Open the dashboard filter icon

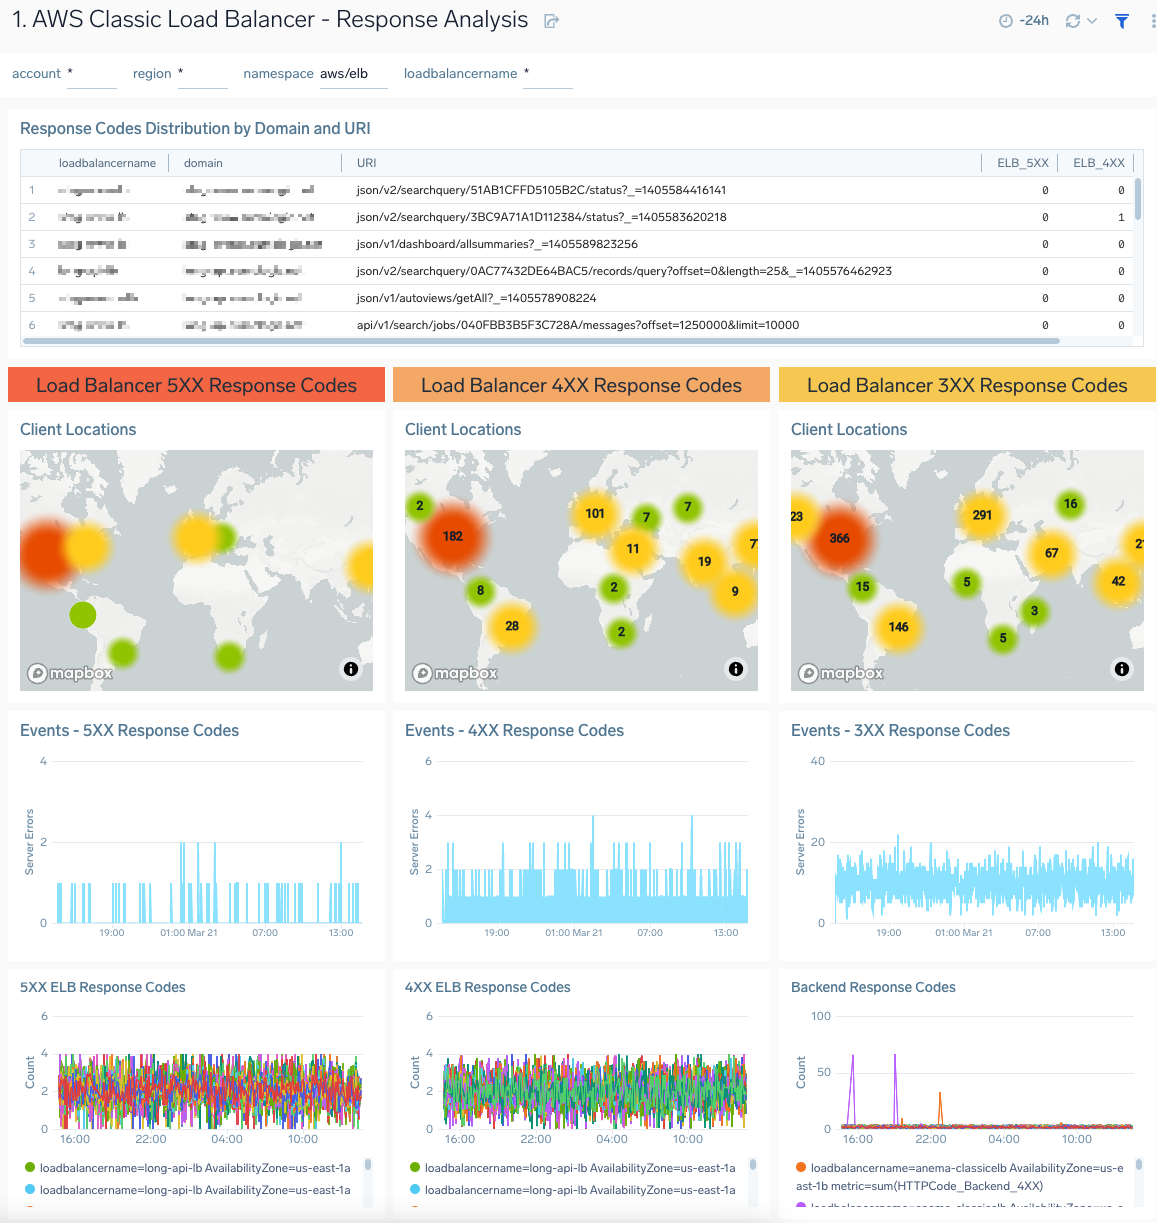pyautogui.click(x=1122, y=19)
